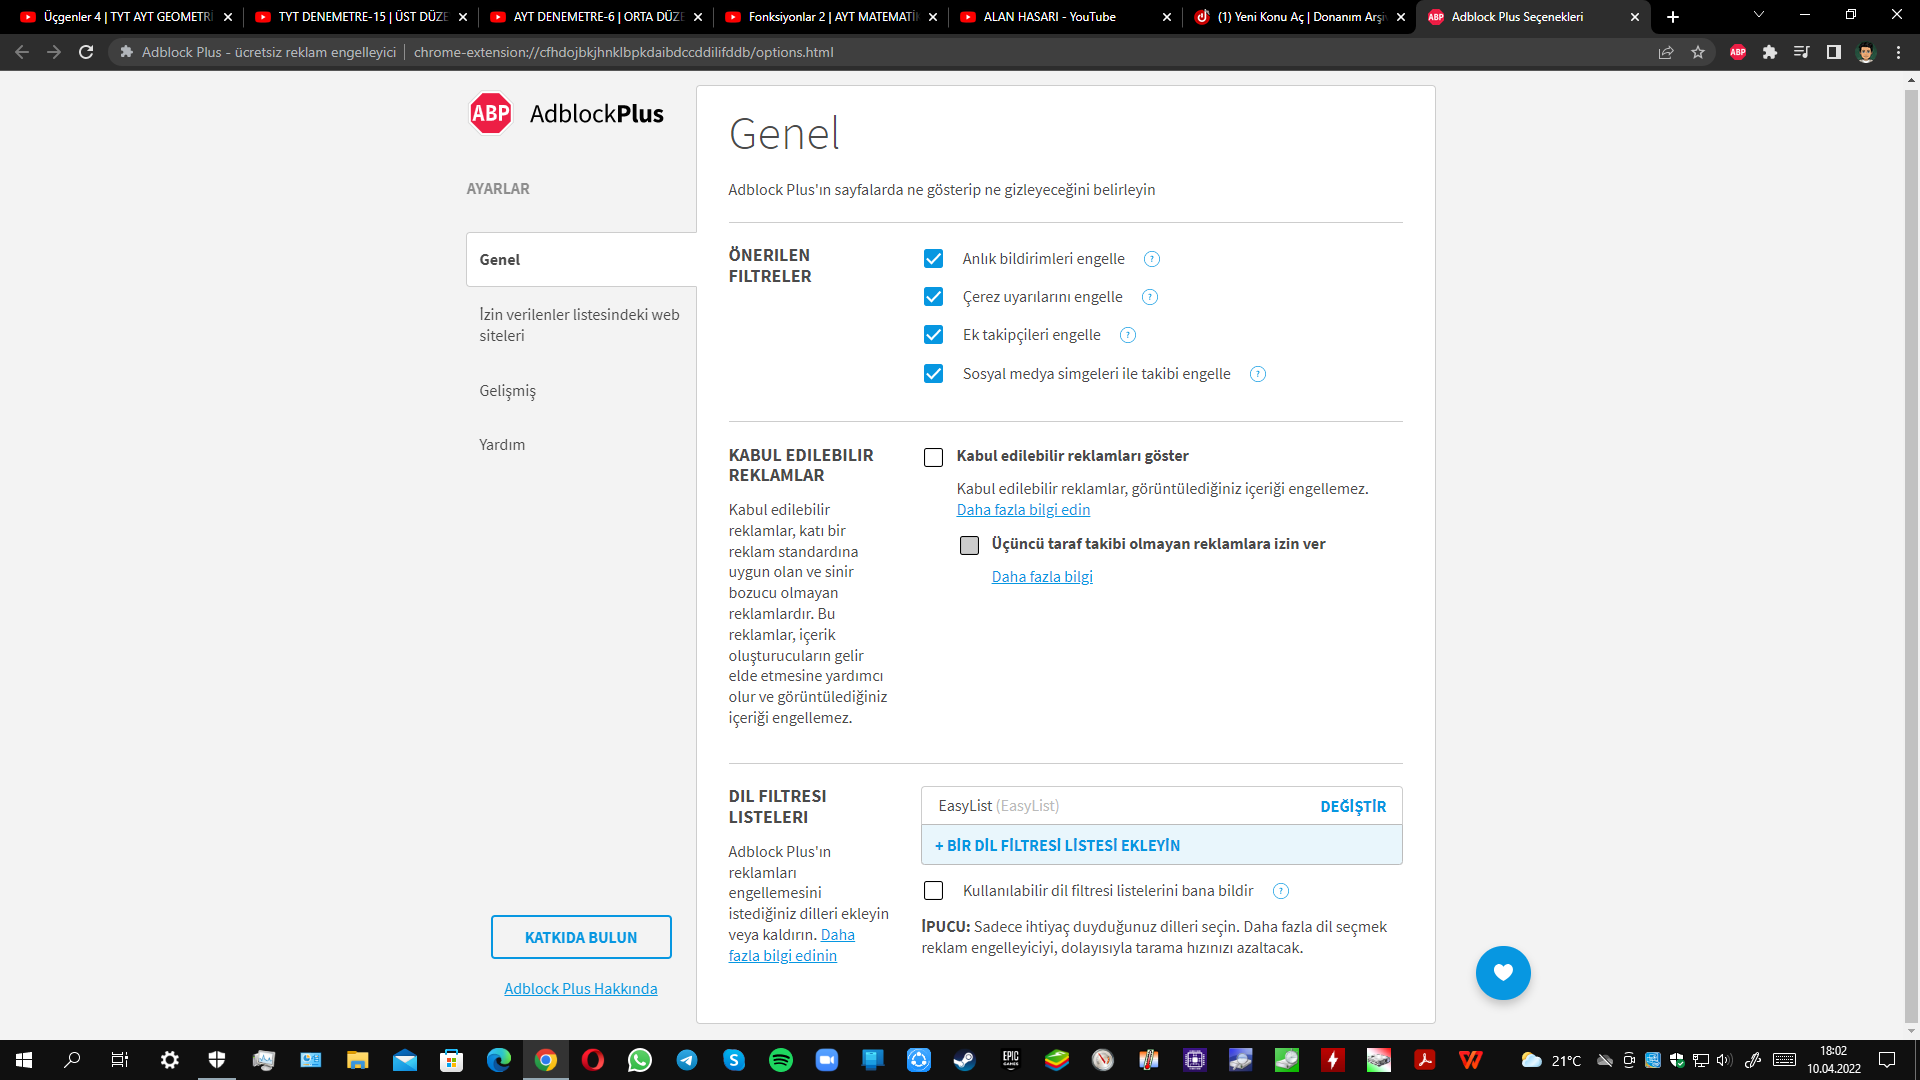The width and height of the screenshot is (1920, 1080).
Task: Open Adblock Plus Hakkında link
Action: click(580, 988)
